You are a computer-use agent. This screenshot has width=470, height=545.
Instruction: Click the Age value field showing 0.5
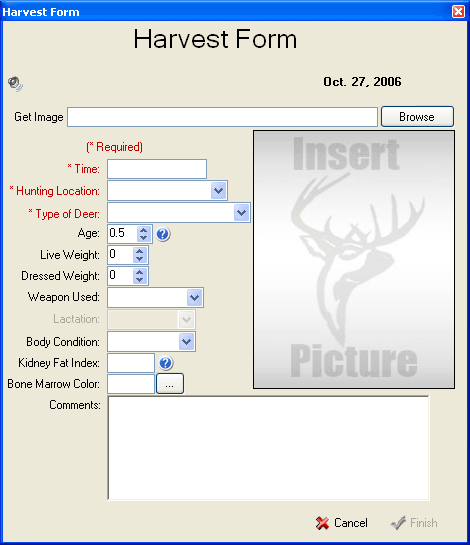[122, 234]
